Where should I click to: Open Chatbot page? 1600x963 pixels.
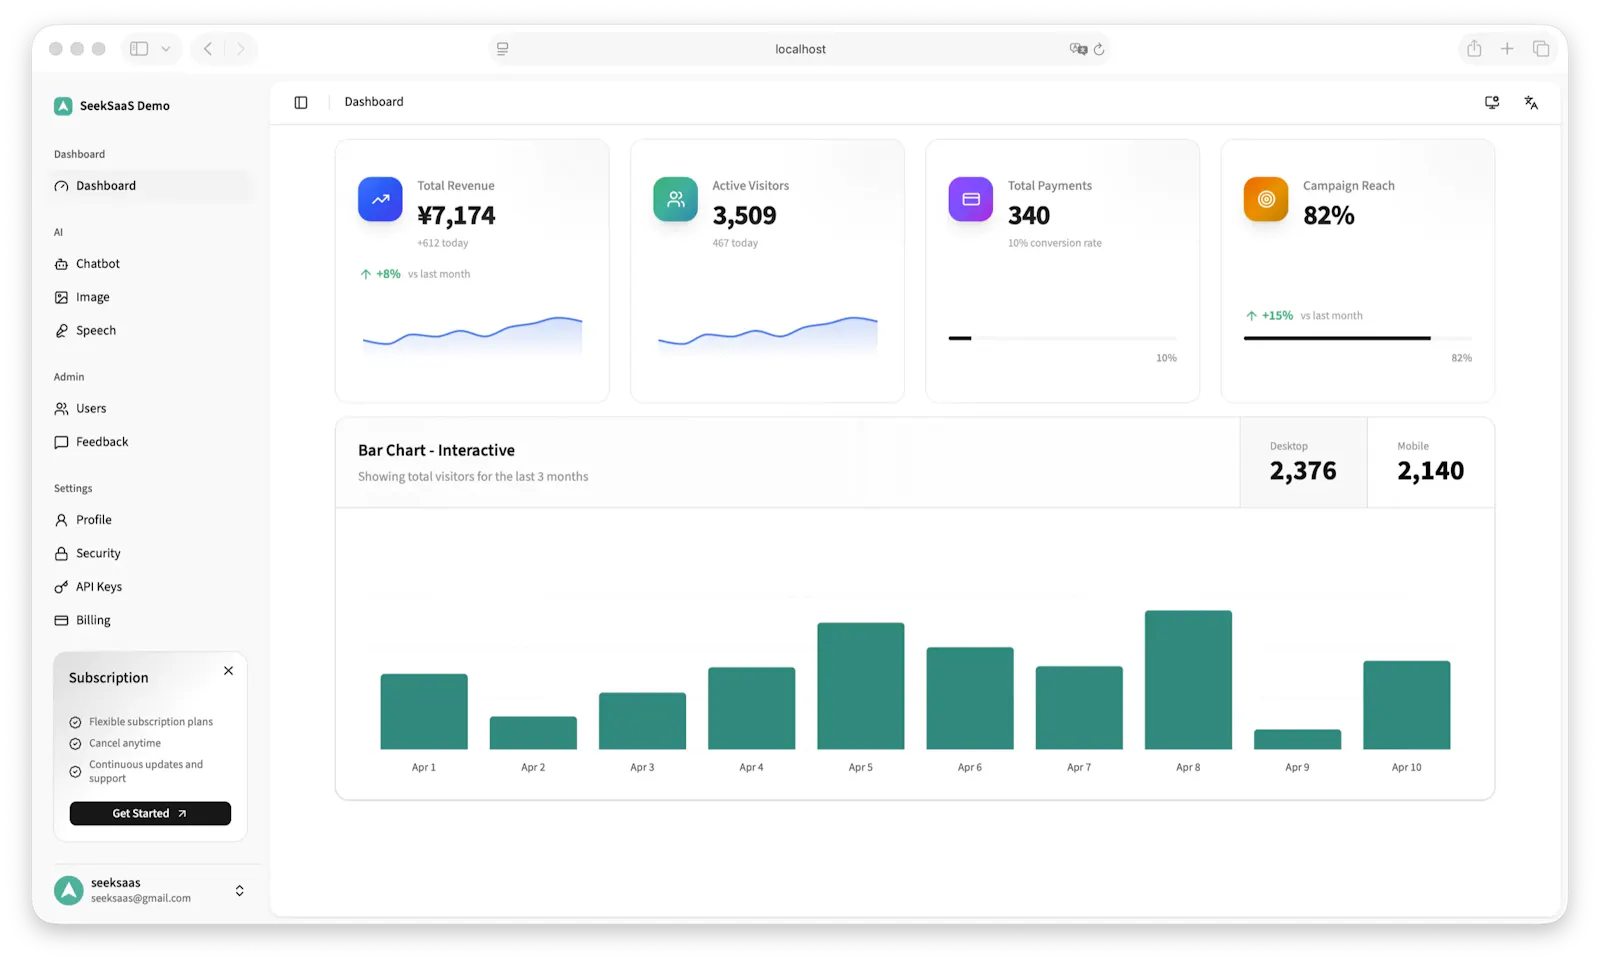tap(150, 264)
